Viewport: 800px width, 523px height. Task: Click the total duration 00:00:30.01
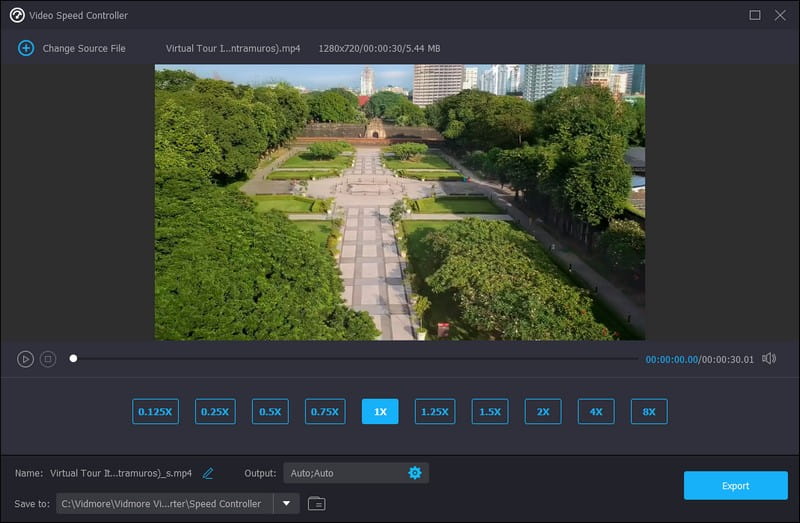click(x=728, y=359)
